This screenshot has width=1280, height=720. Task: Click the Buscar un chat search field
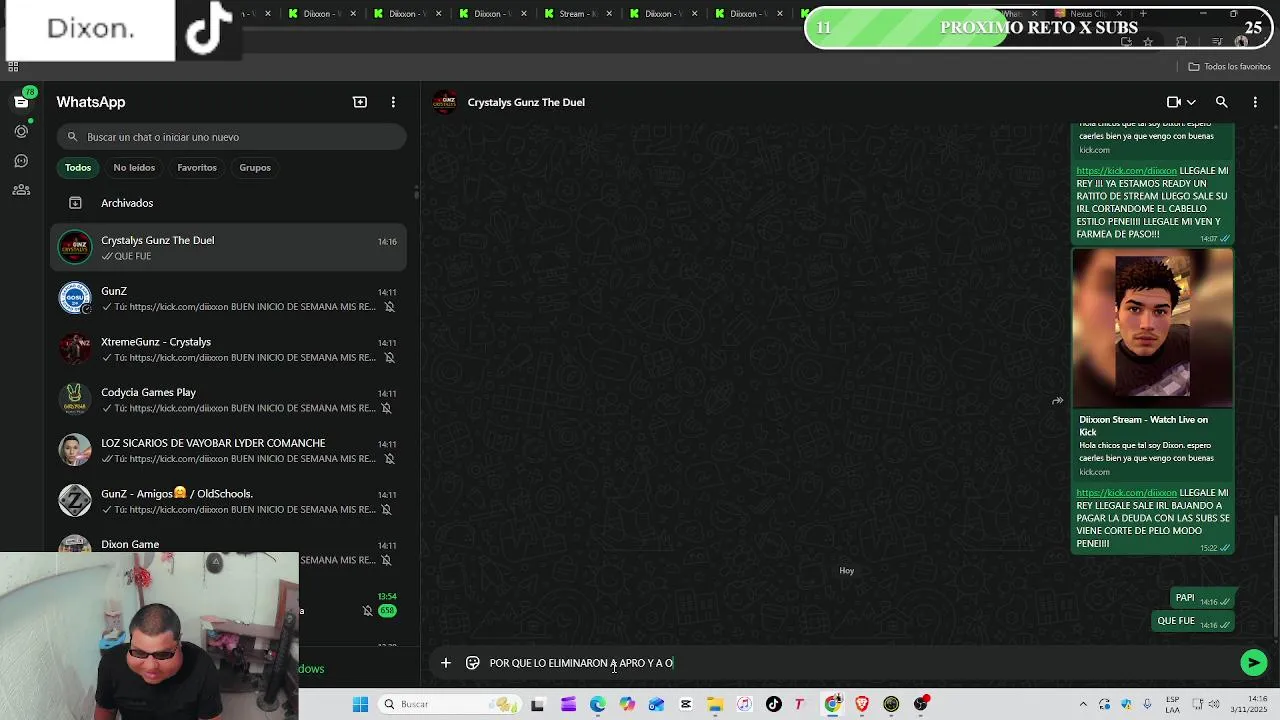tap(231, 137)
